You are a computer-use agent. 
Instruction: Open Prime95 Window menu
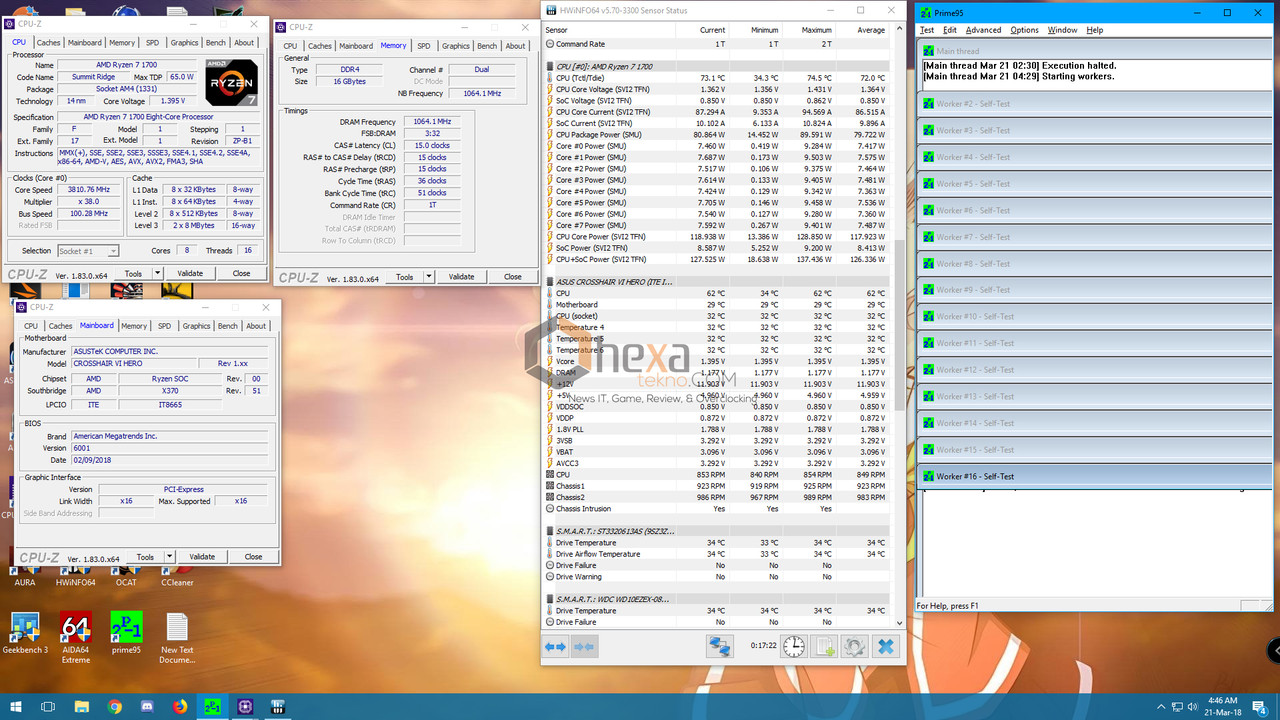pyautogui.click(x=1062, y=30)
